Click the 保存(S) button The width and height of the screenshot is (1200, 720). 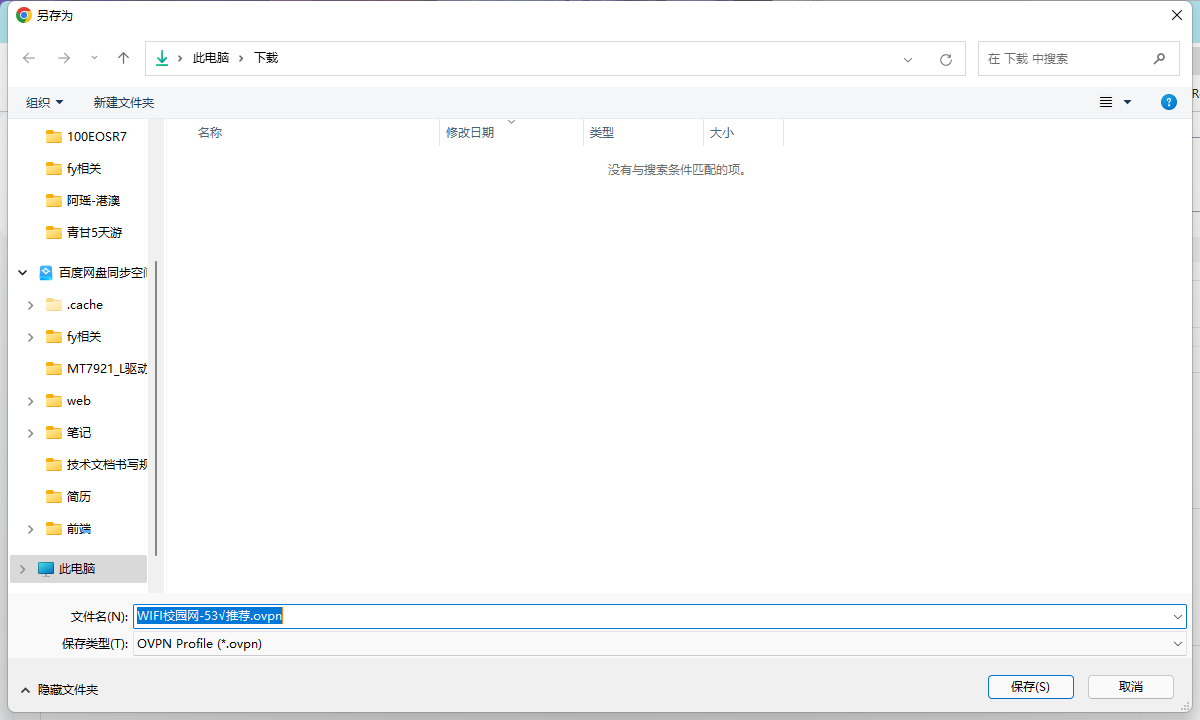[x=1030, y=687]
